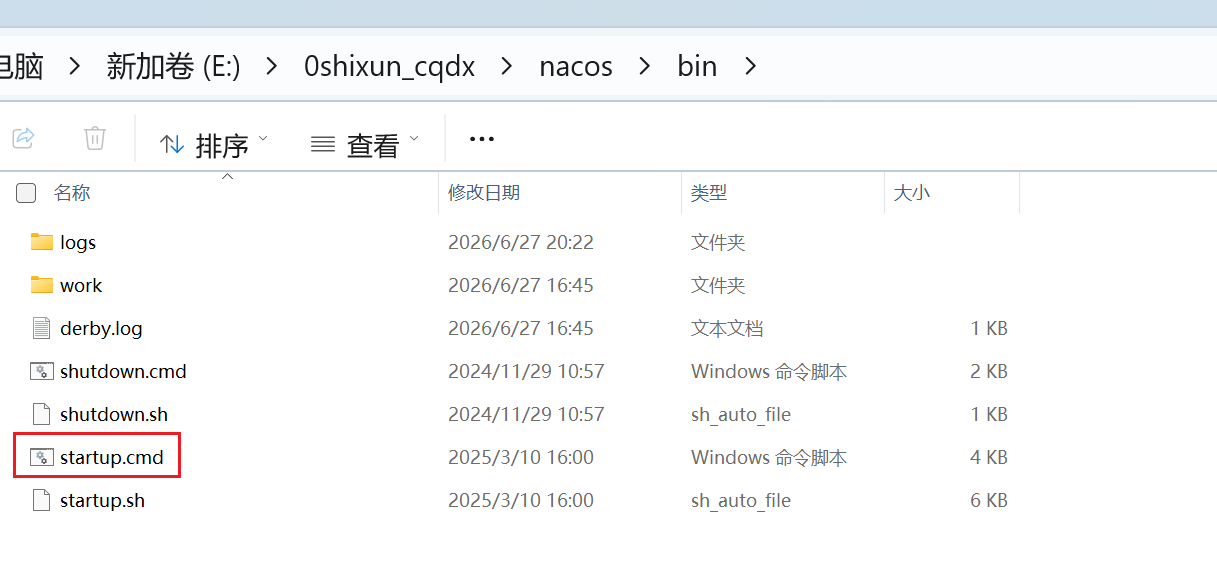The width and height of the screenshot is (1217, 570).
Task: Click the derby.log text file icon
Action: tap(41, 328)
